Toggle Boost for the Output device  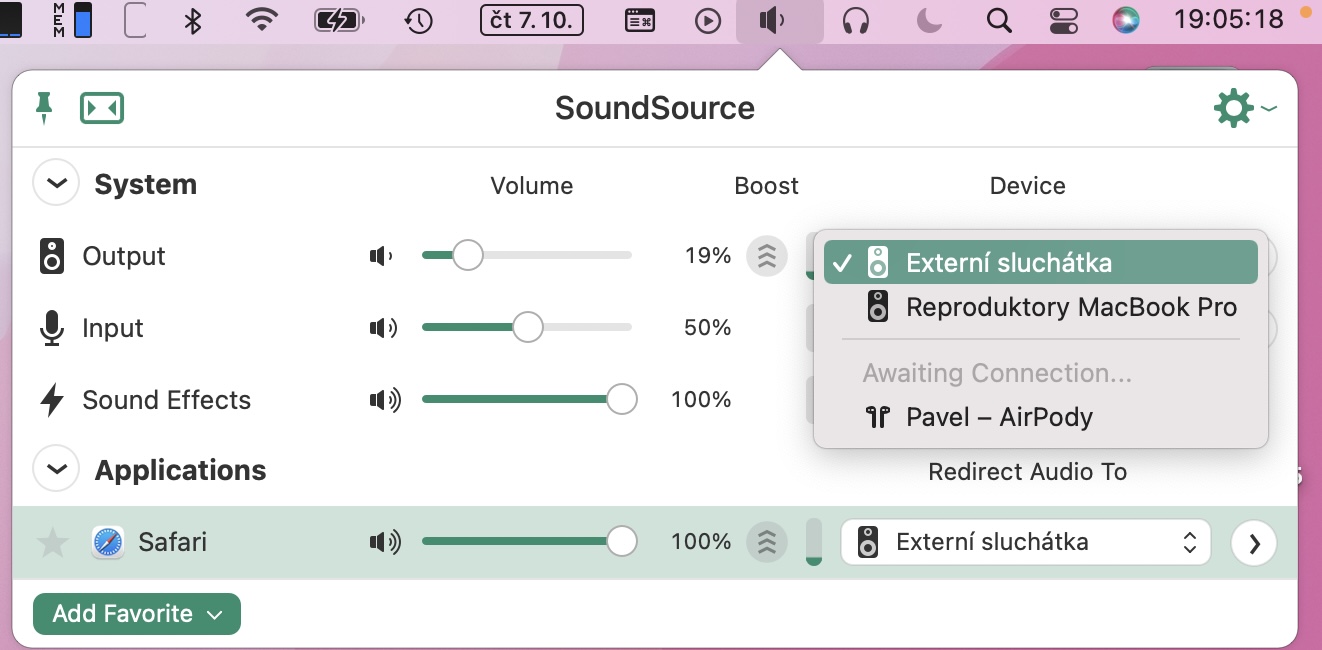pyautogui.click(x=767, y=256)
